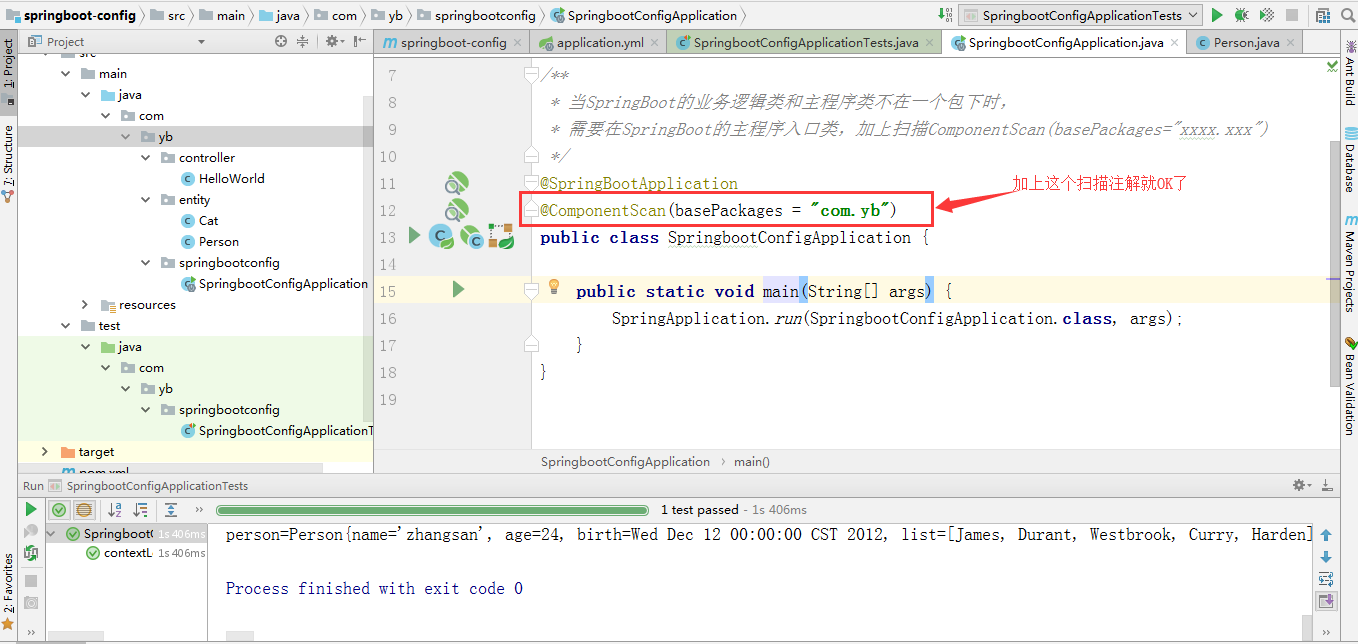Collapse all in the test results tree
This screenshot has height=644, width=1358.
tap(171, 510)
